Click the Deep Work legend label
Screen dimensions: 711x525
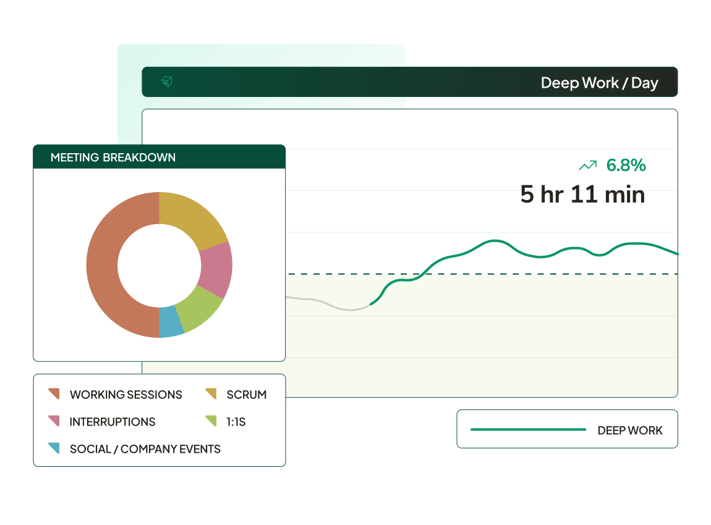(629, 430)
